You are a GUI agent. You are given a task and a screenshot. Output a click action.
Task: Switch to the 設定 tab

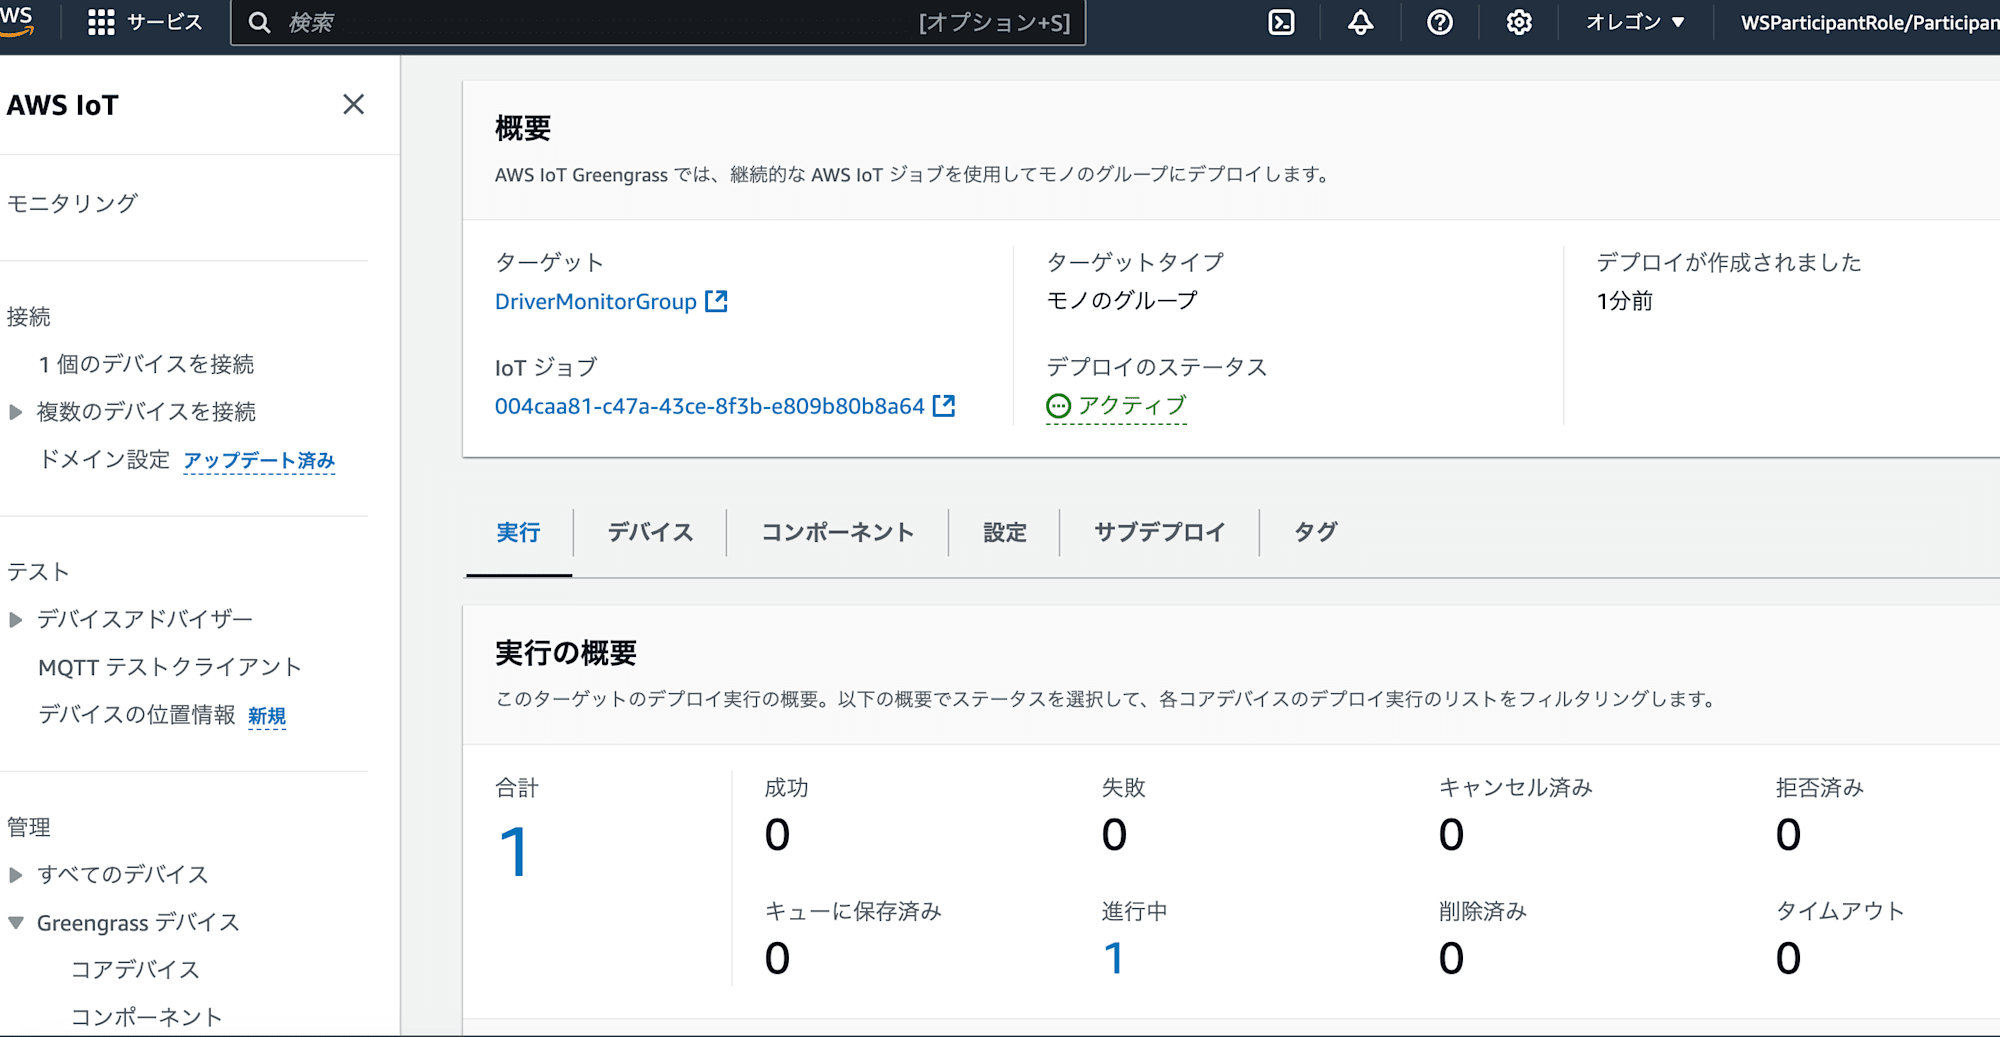tap(1004, 532)
